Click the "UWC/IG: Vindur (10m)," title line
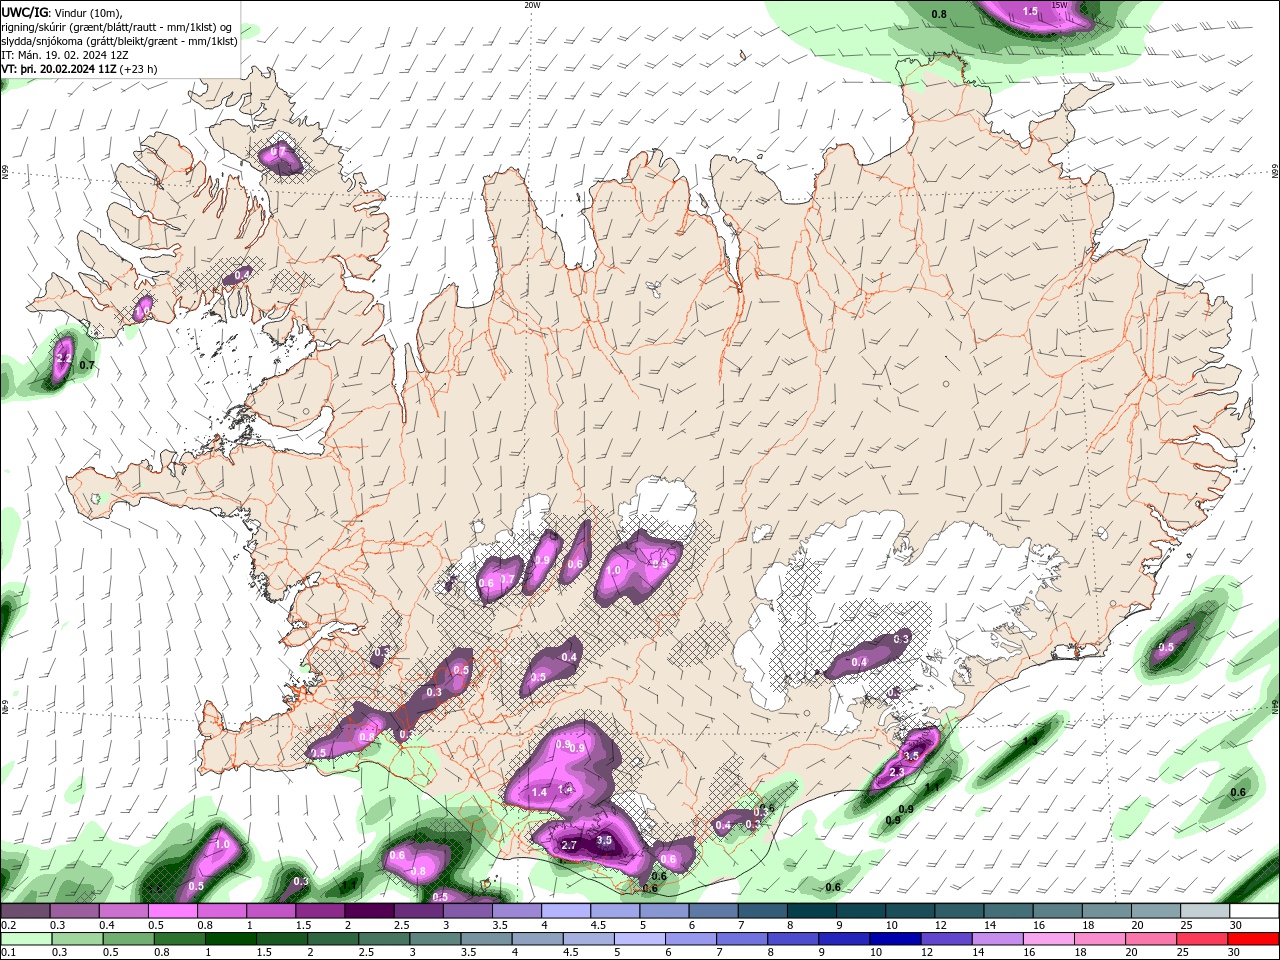This screenshot has width=1280, height=960. click(x=62, y=12)
